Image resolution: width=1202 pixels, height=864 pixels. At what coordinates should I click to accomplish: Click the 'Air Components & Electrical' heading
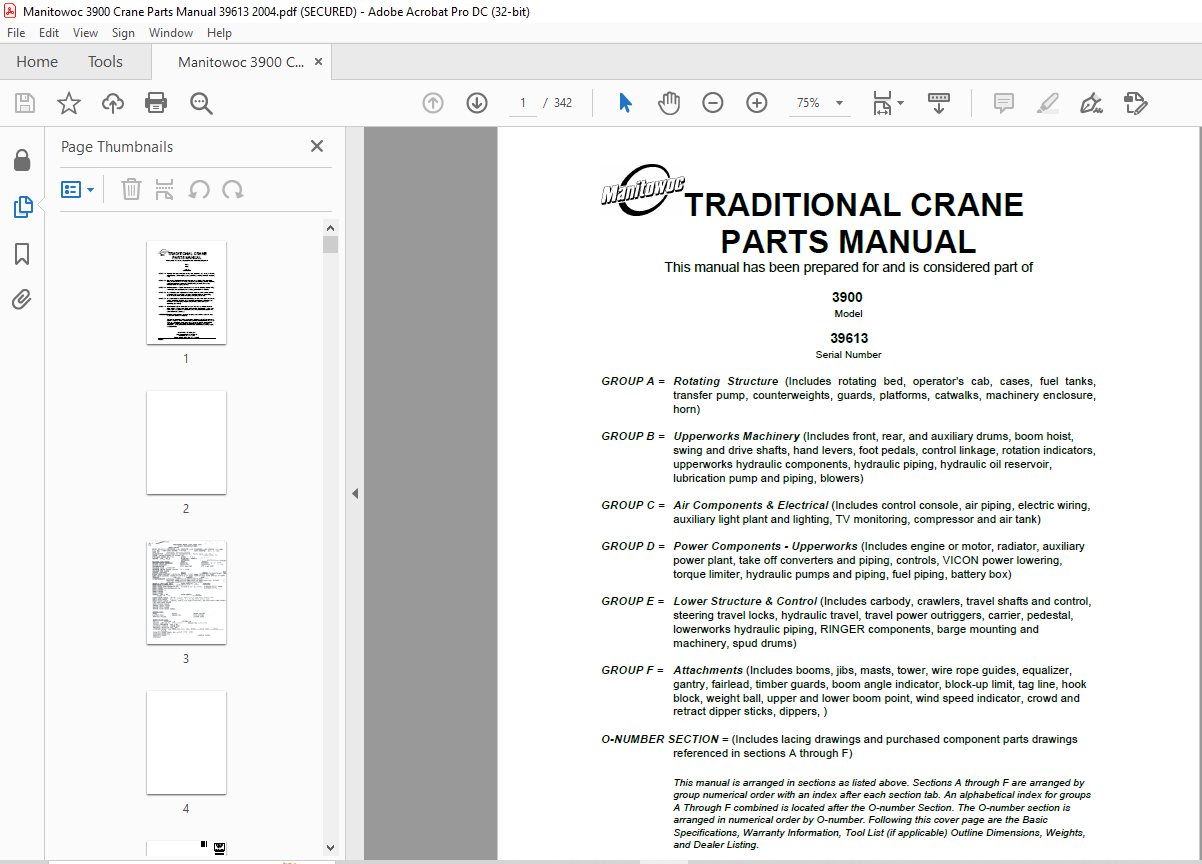[x=751, y=505]
